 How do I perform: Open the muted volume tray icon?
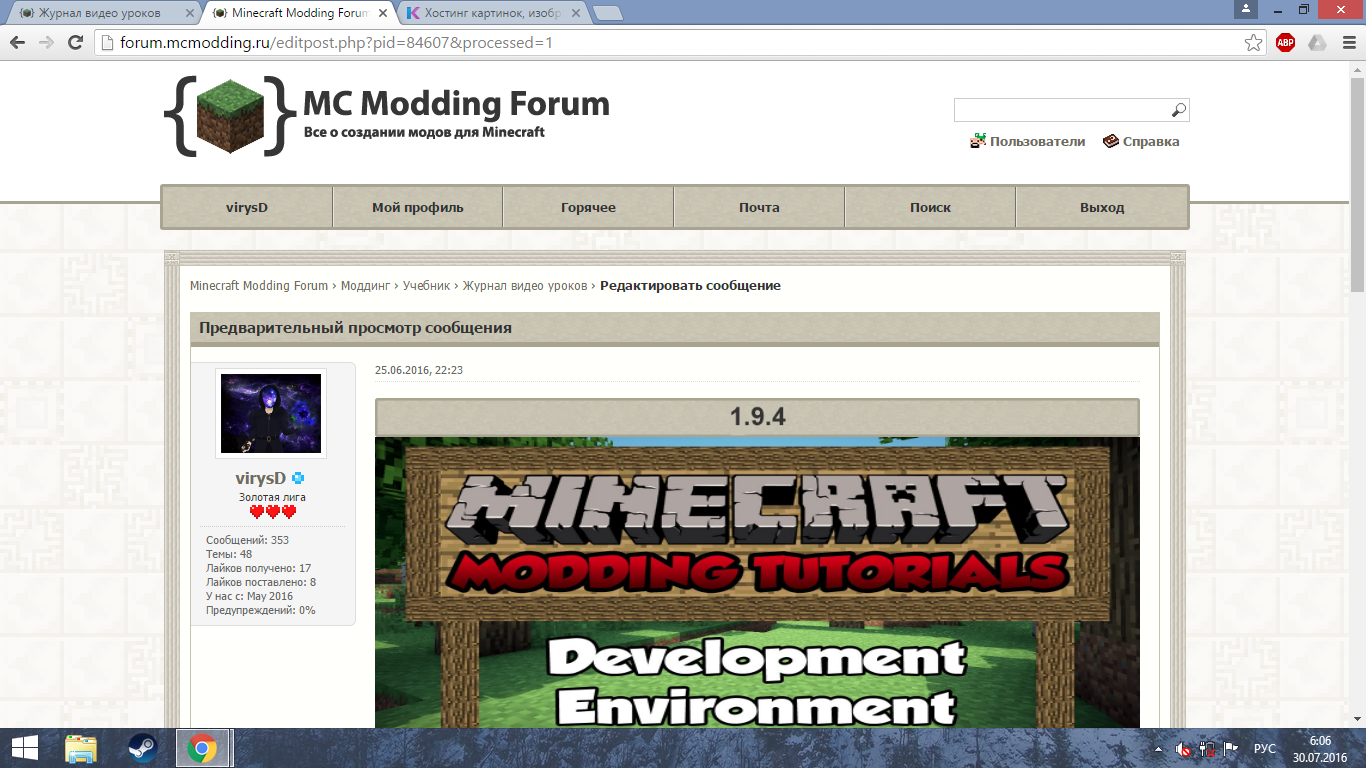(x=1183, y=748)
